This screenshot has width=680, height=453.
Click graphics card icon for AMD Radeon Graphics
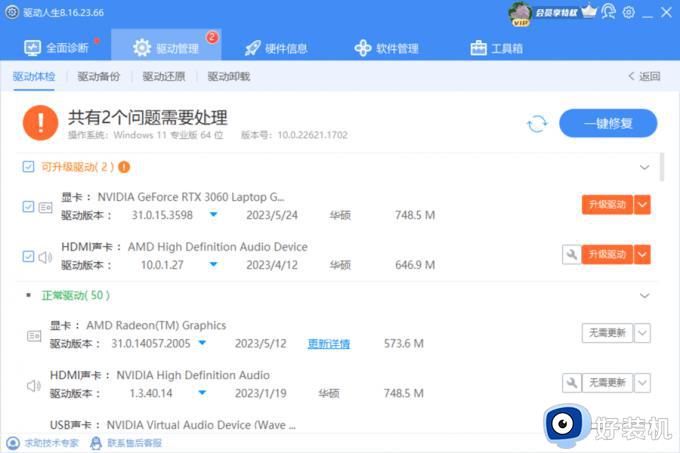coord(34,336)
